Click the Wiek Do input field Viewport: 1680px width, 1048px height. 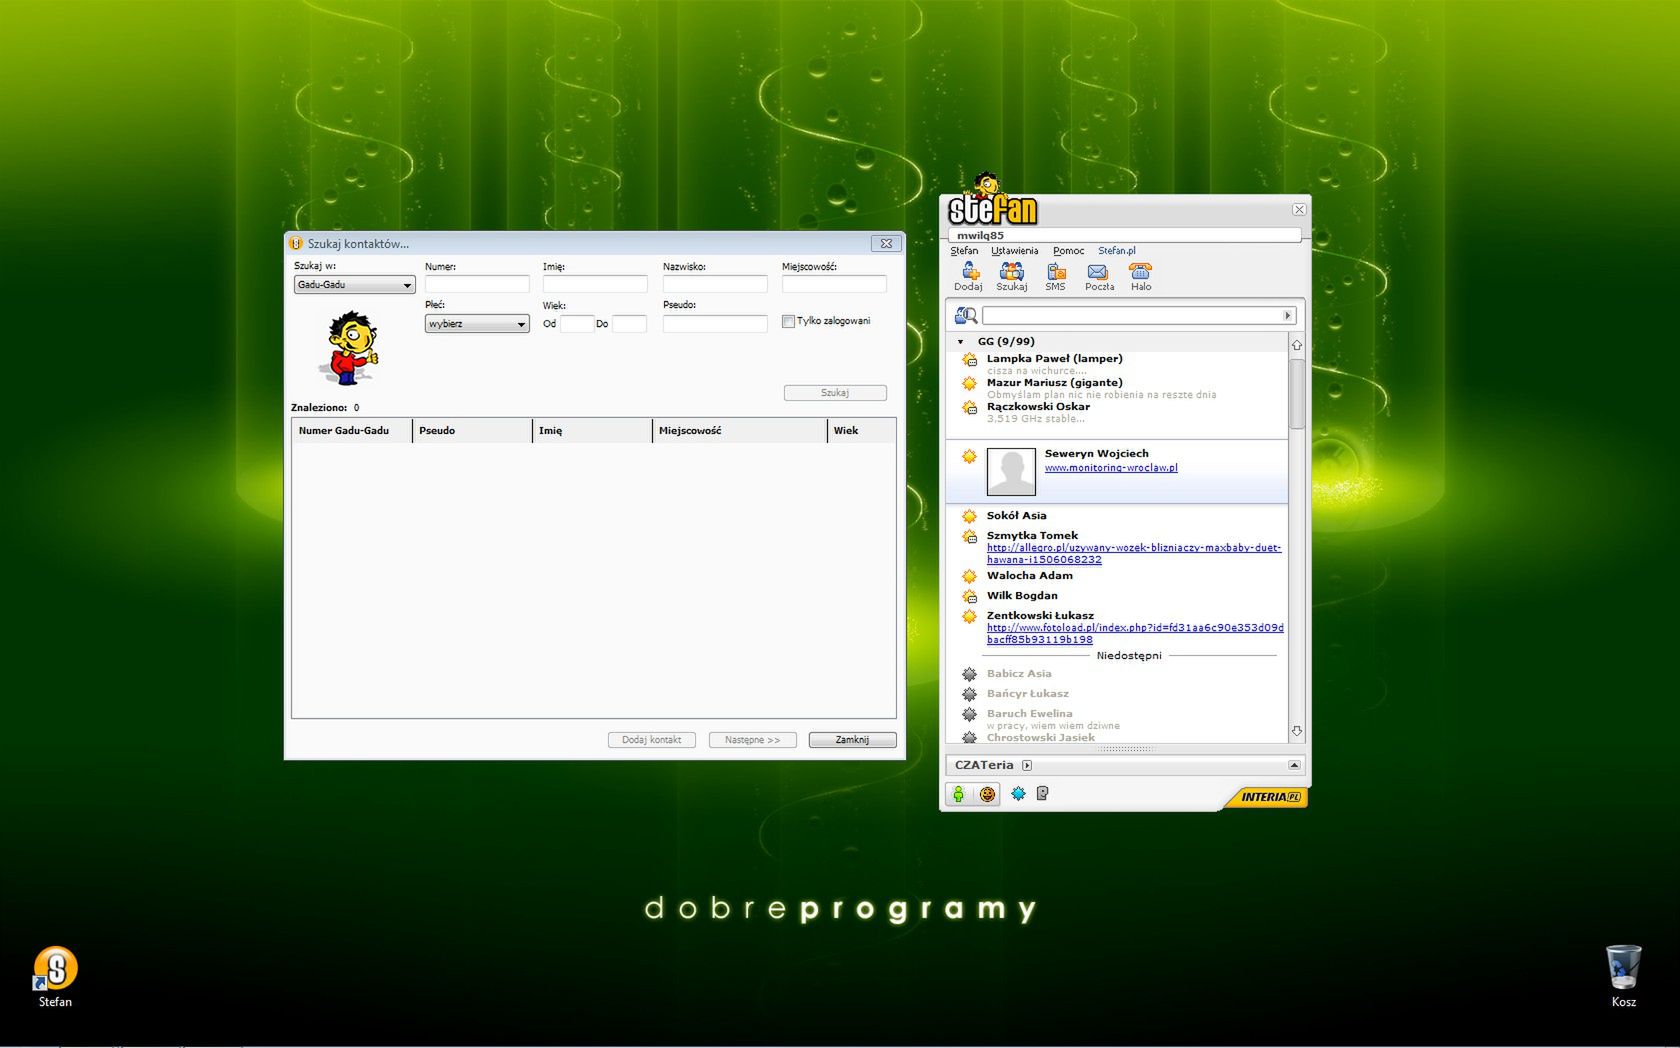pos(629,324)
